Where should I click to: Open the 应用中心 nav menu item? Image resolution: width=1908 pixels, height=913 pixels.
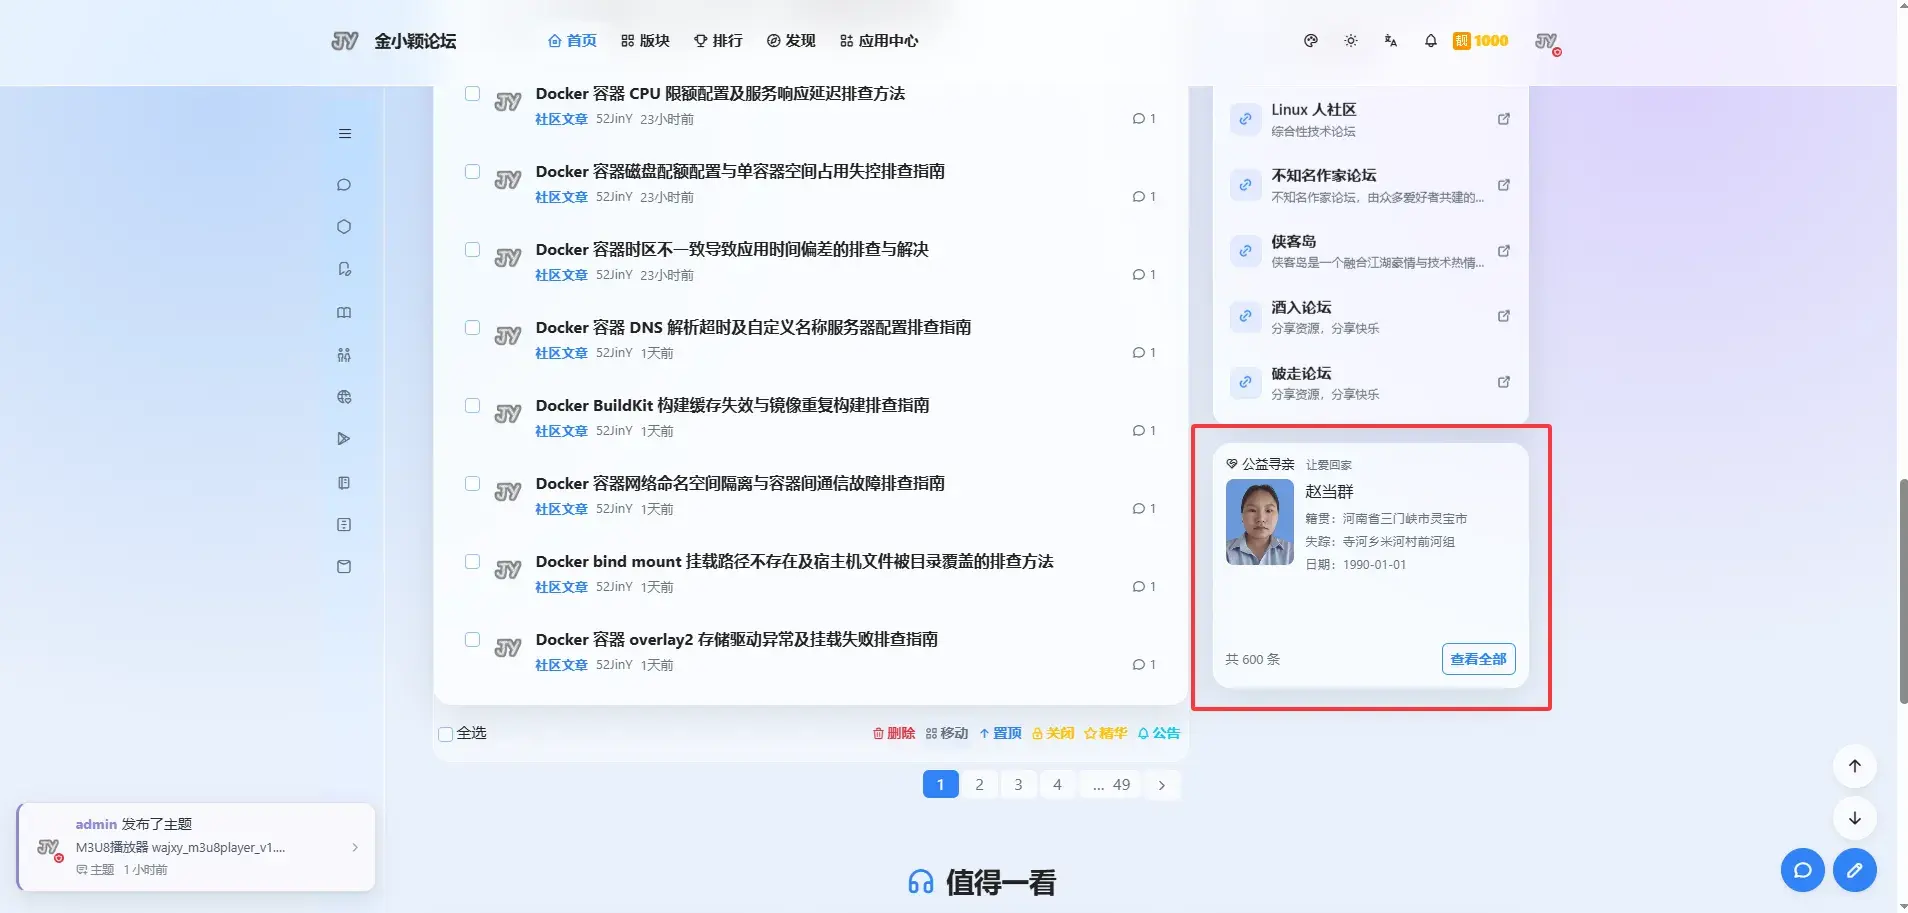[879, 41]
